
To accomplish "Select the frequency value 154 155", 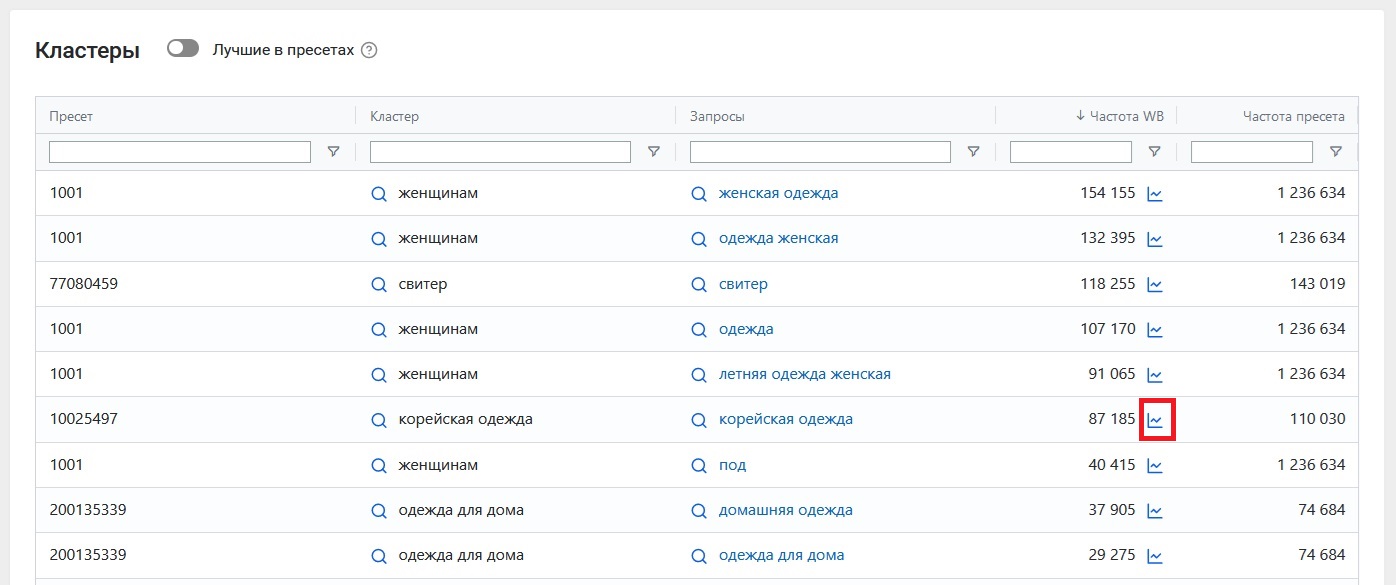I will coord(1108,193).
